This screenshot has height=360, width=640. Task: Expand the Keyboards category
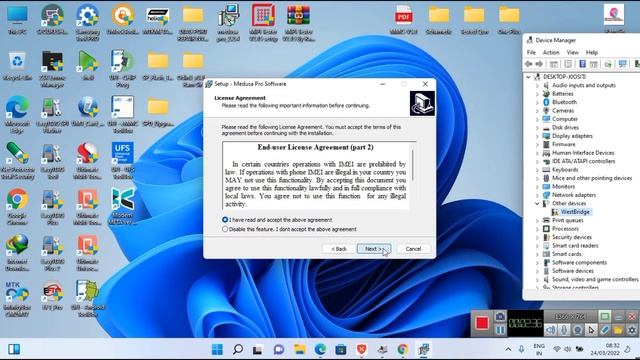point(537,170)
